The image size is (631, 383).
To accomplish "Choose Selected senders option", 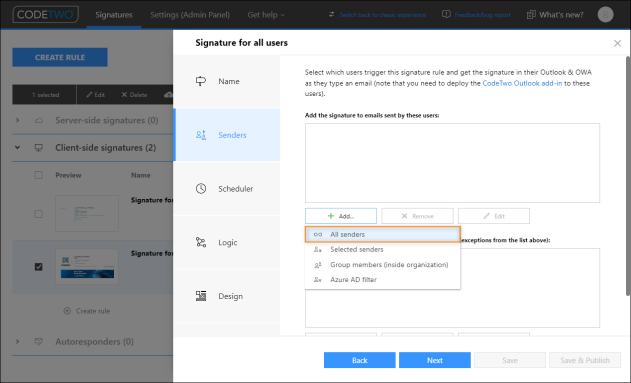I will pos(383,249).
